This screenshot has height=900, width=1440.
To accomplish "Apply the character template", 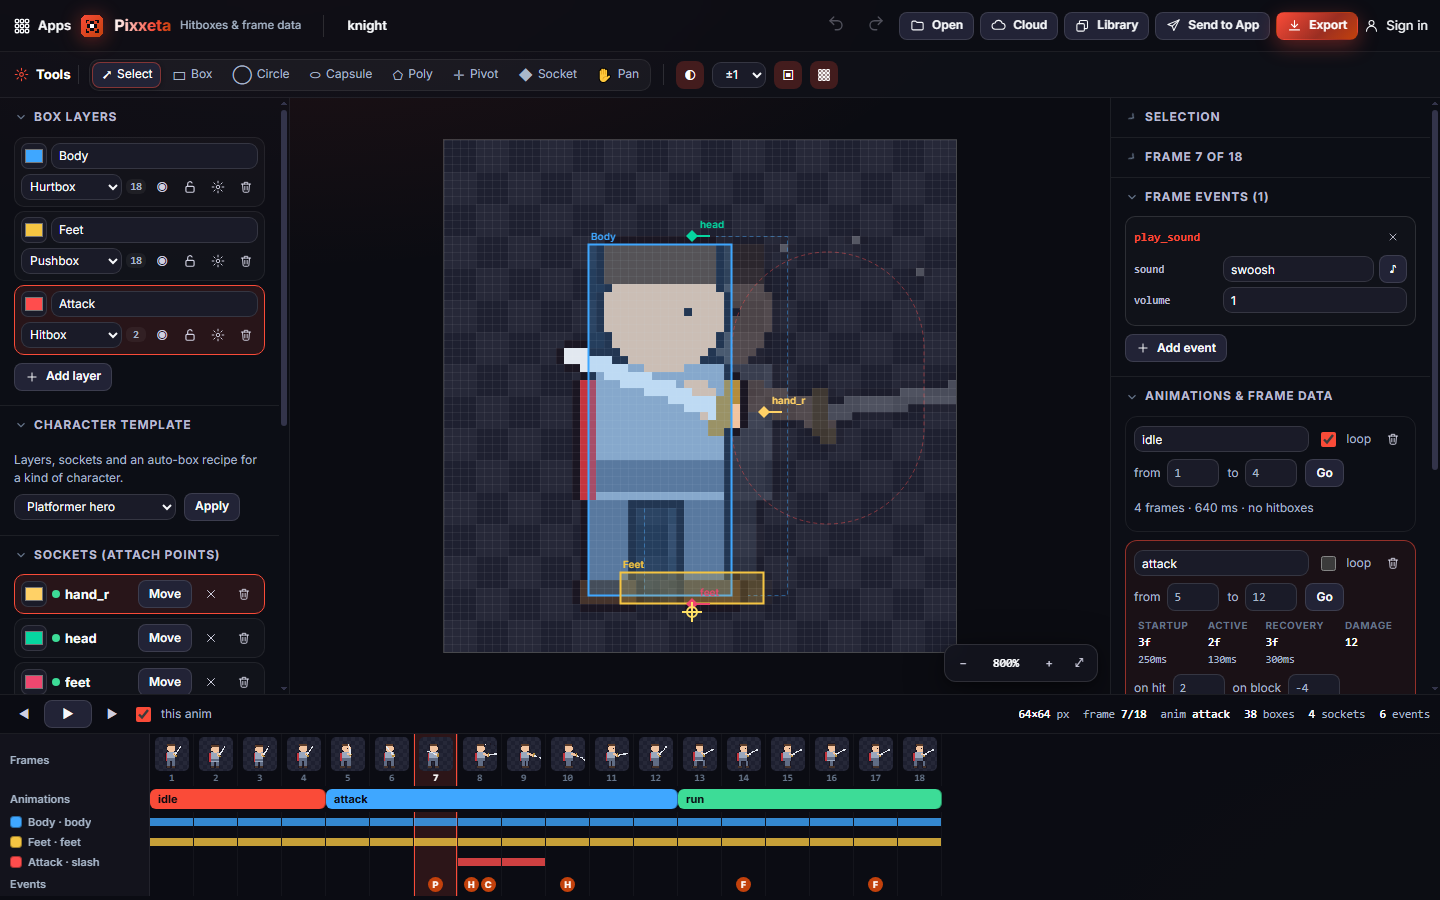I will [x=212, y=507].
